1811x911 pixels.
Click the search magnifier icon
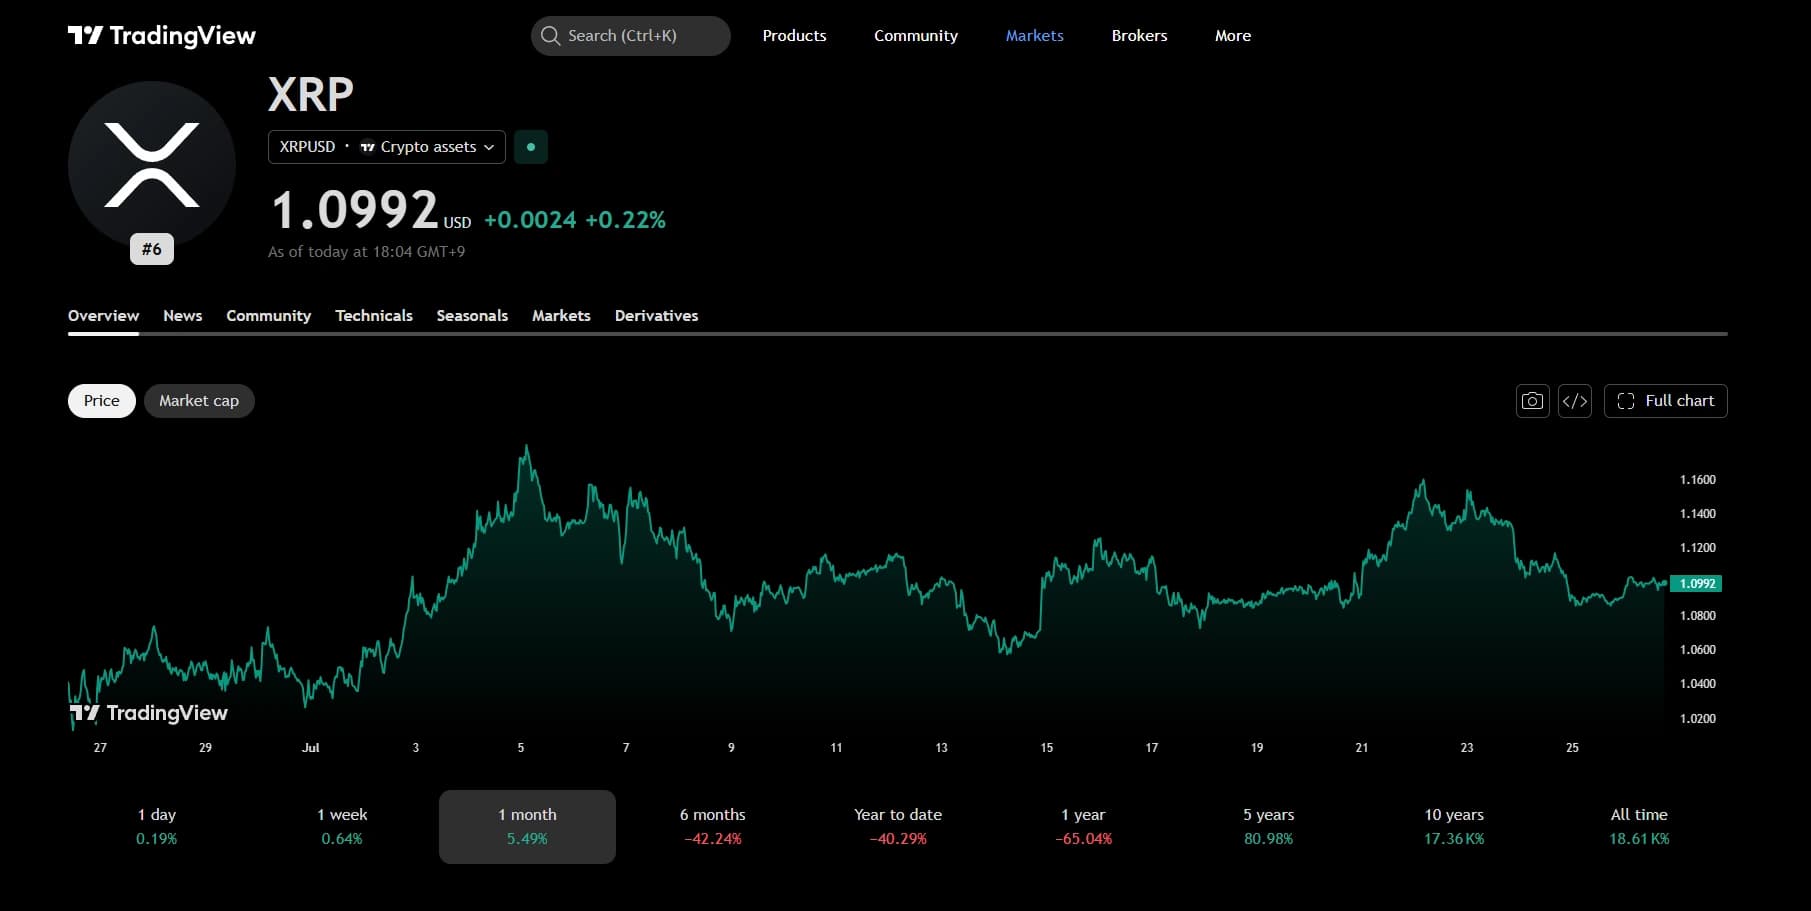point(550,36)
